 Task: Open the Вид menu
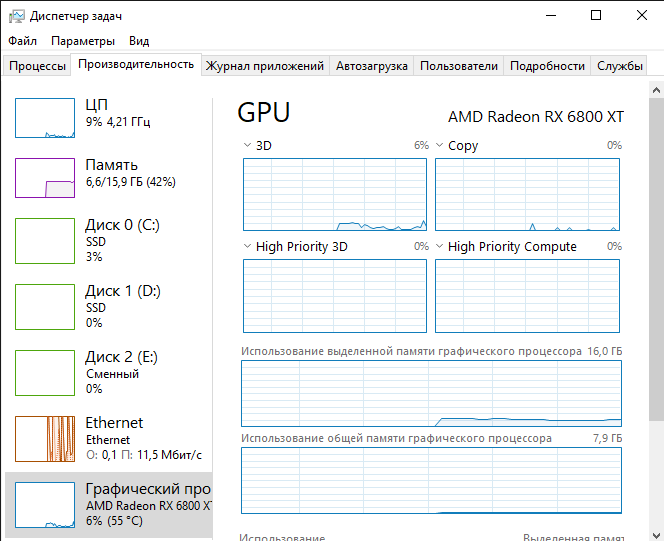(x=139, y=41)
